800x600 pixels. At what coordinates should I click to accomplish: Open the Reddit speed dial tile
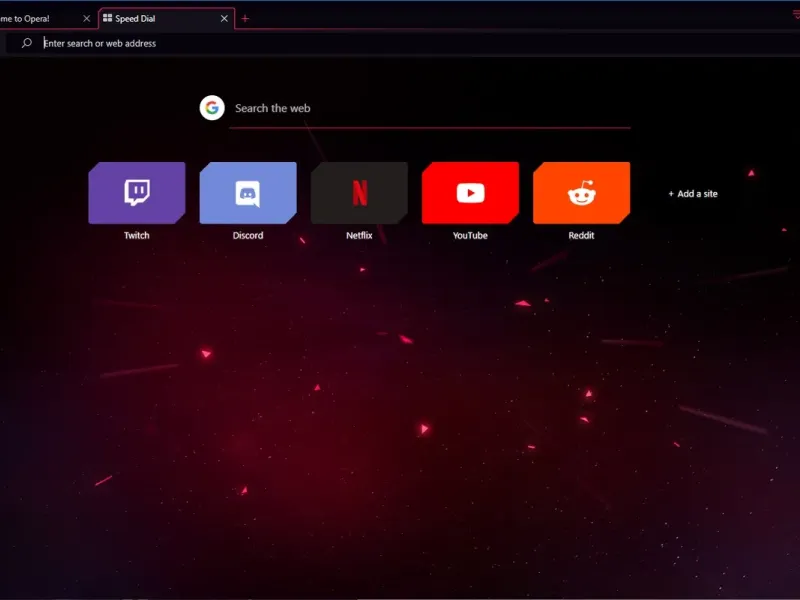pos(582,193)
